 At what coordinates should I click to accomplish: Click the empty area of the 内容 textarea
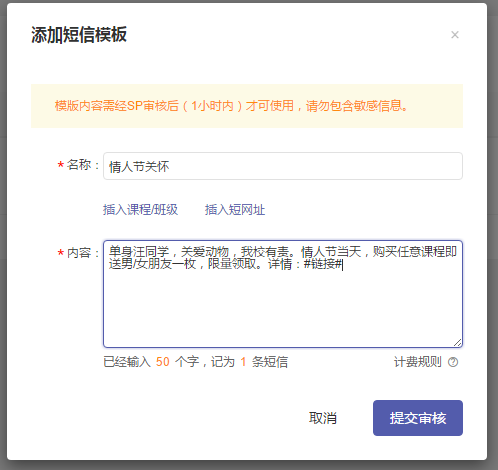tap(283, 307)
